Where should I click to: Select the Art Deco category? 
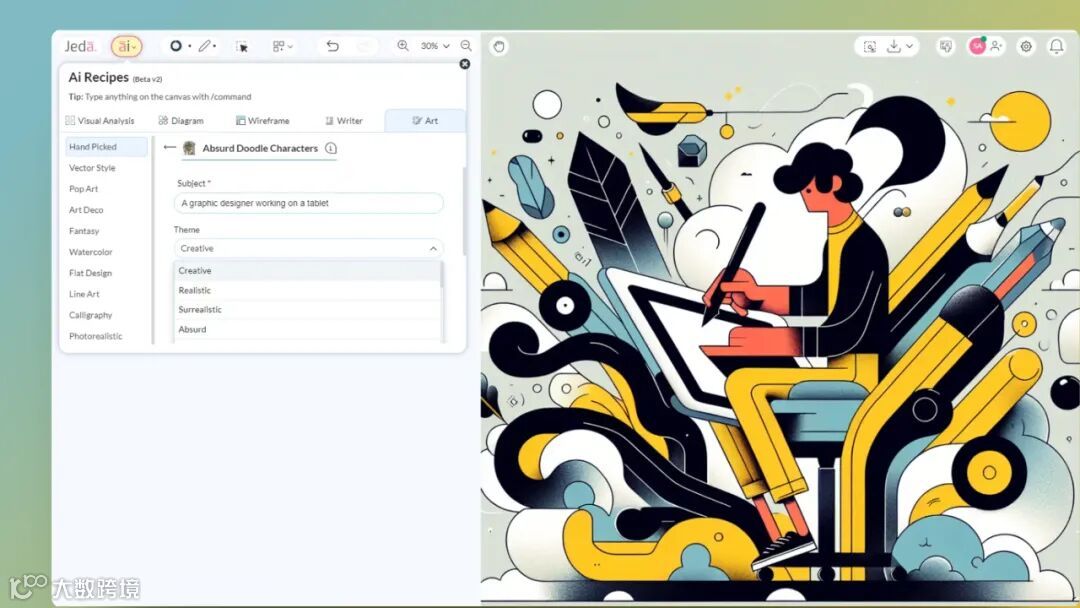(86, 210)
